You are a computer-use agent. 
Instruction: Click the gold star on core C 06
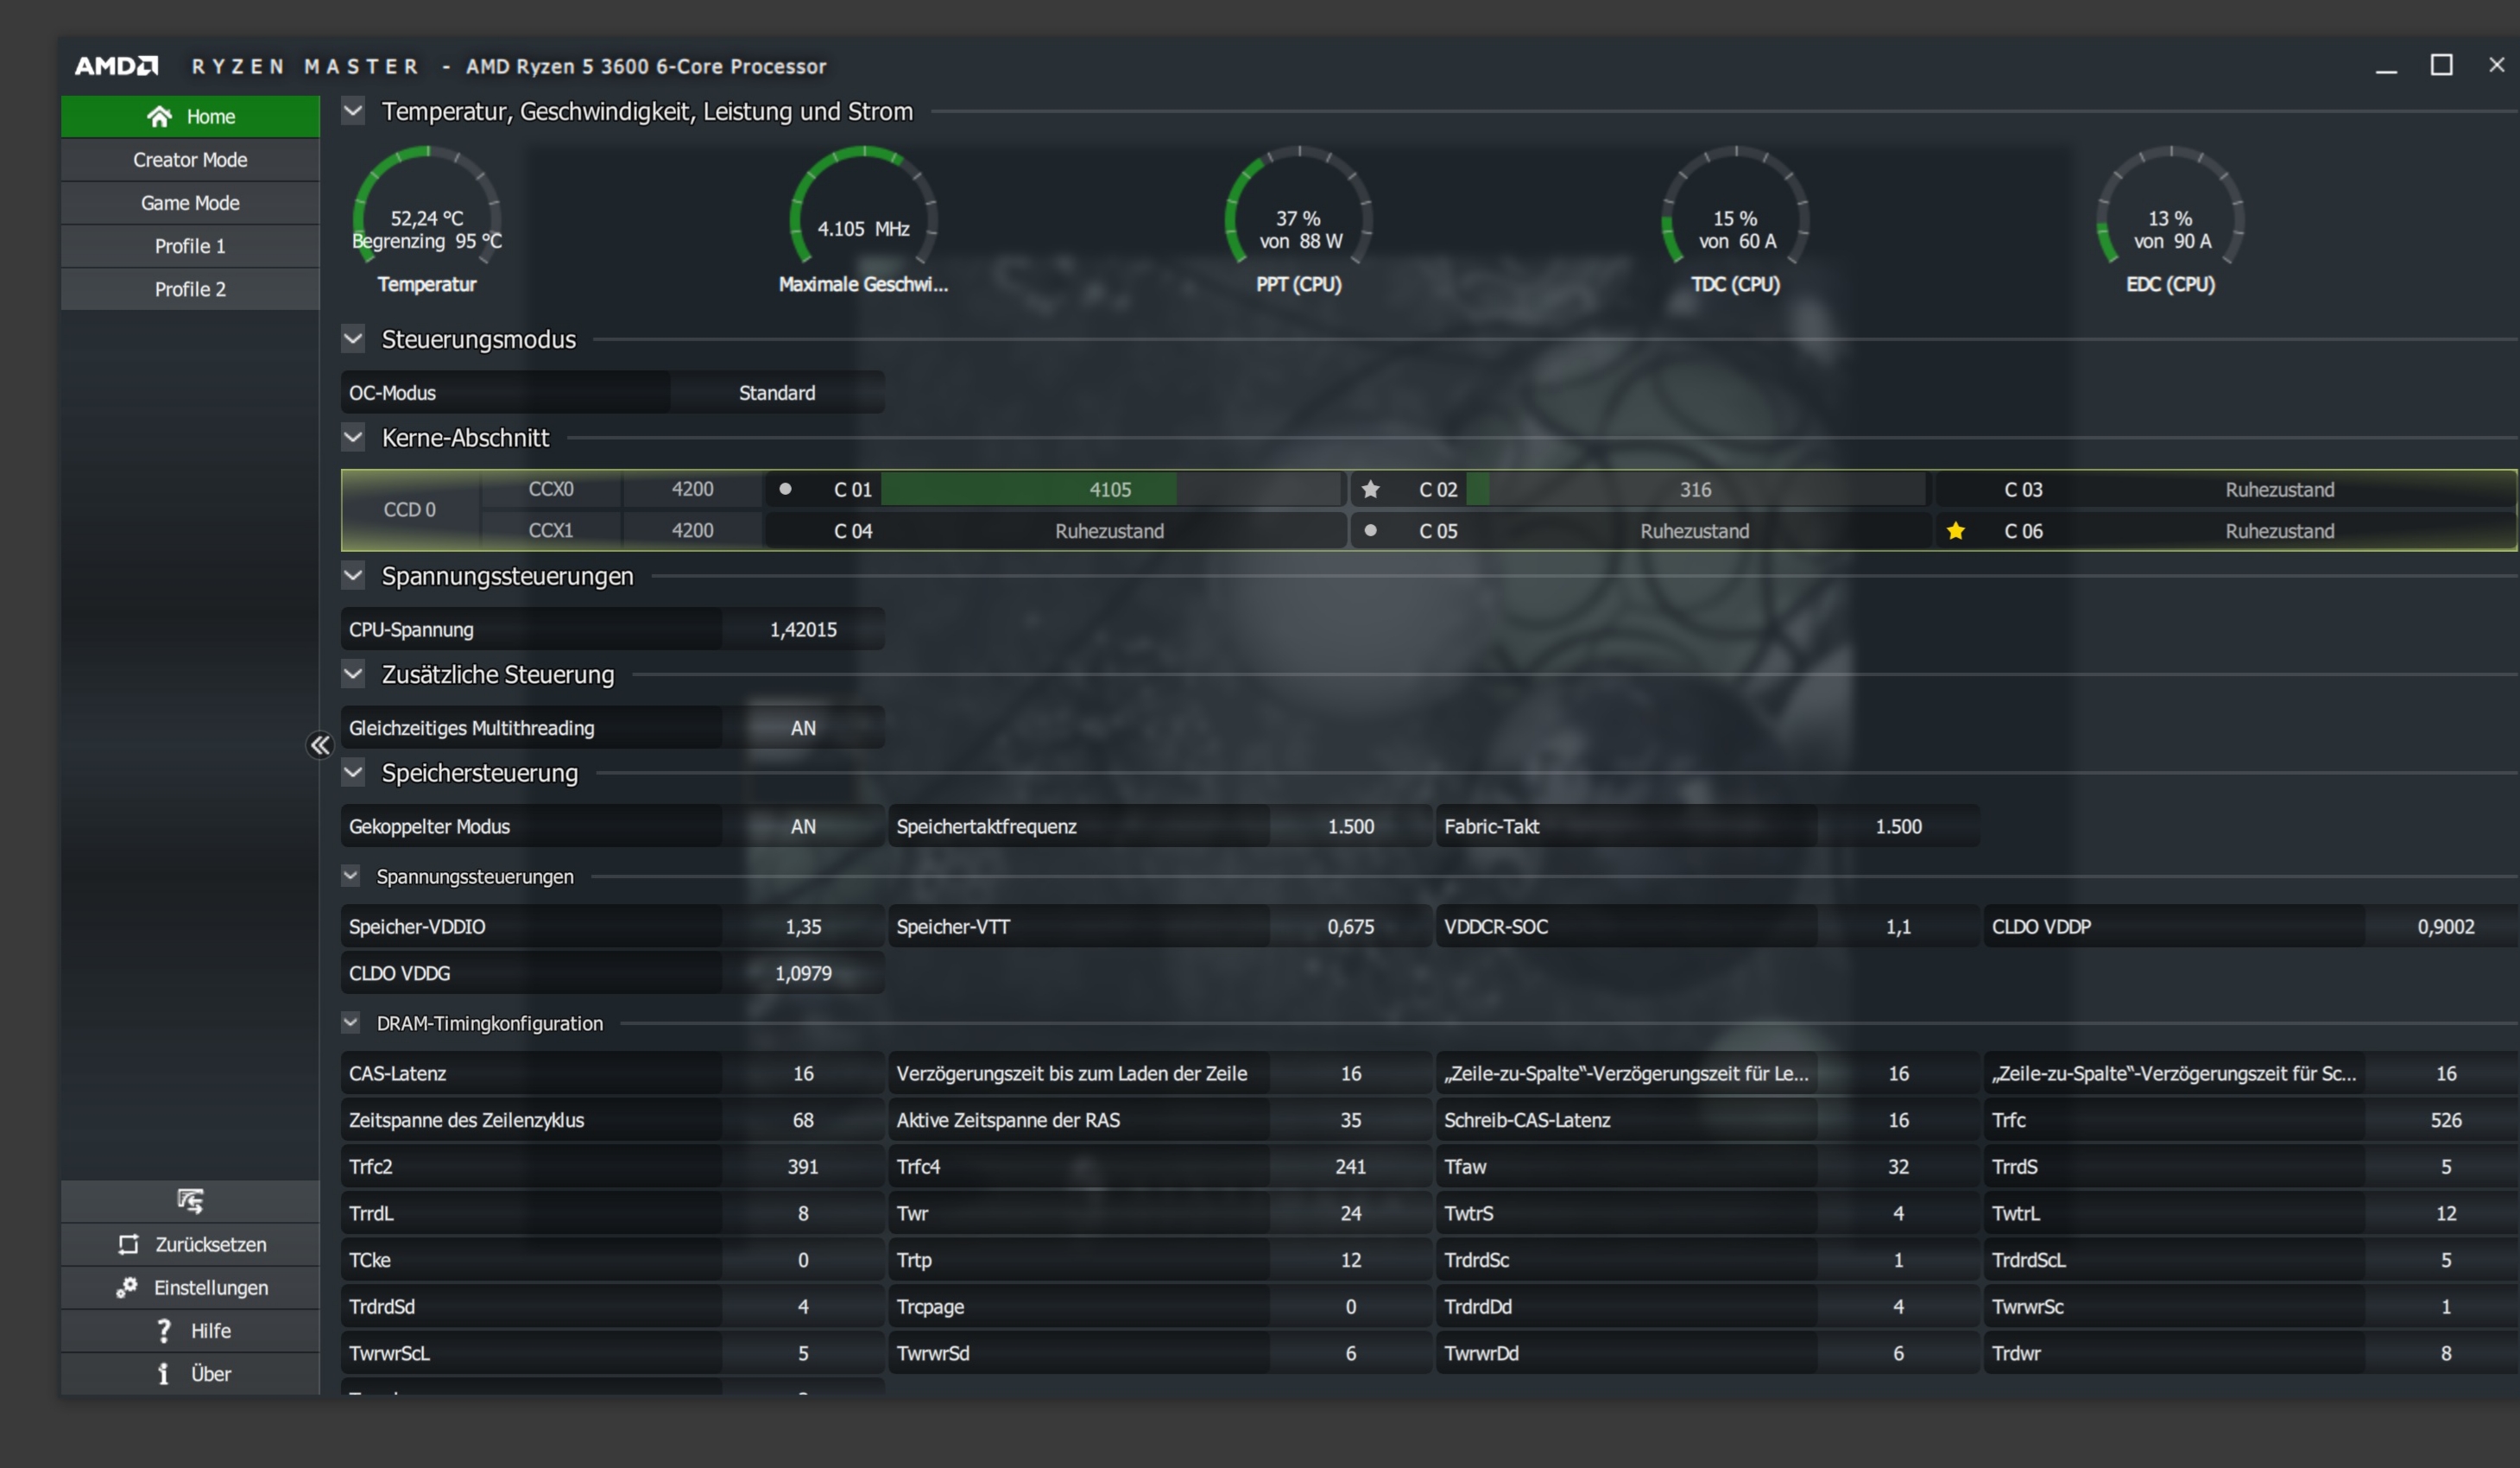pos(1955,531)
